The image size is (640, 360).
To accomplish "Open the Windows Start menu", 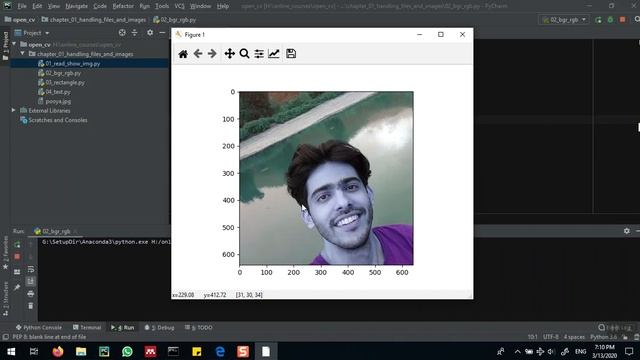I will coord(11,351).
